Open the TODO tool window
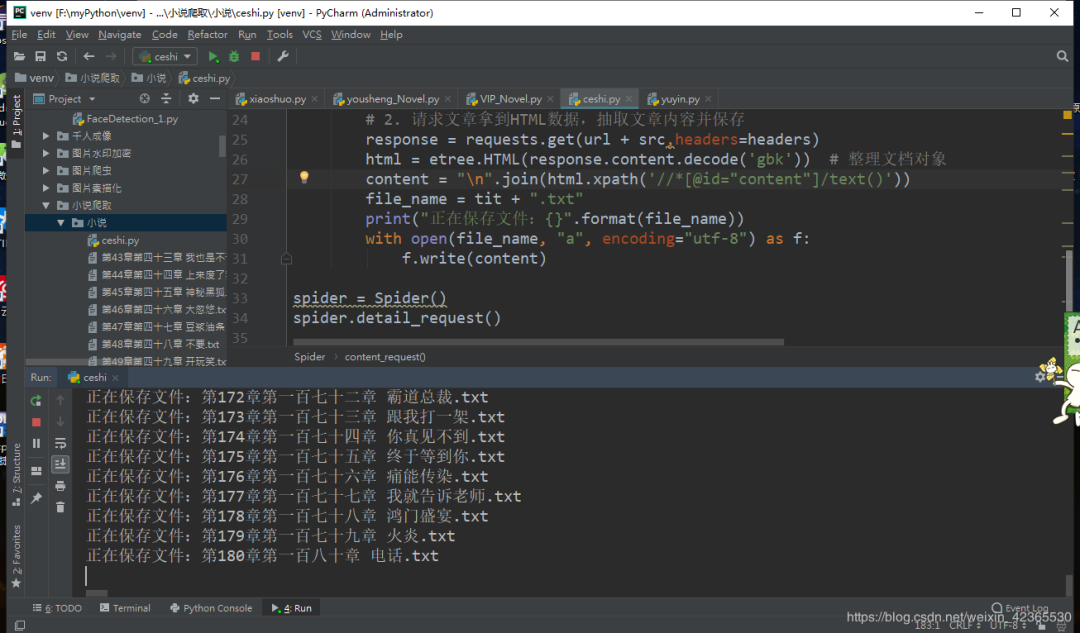The image size is (1080, 633). pyautogui.click(x=57, y=608)
